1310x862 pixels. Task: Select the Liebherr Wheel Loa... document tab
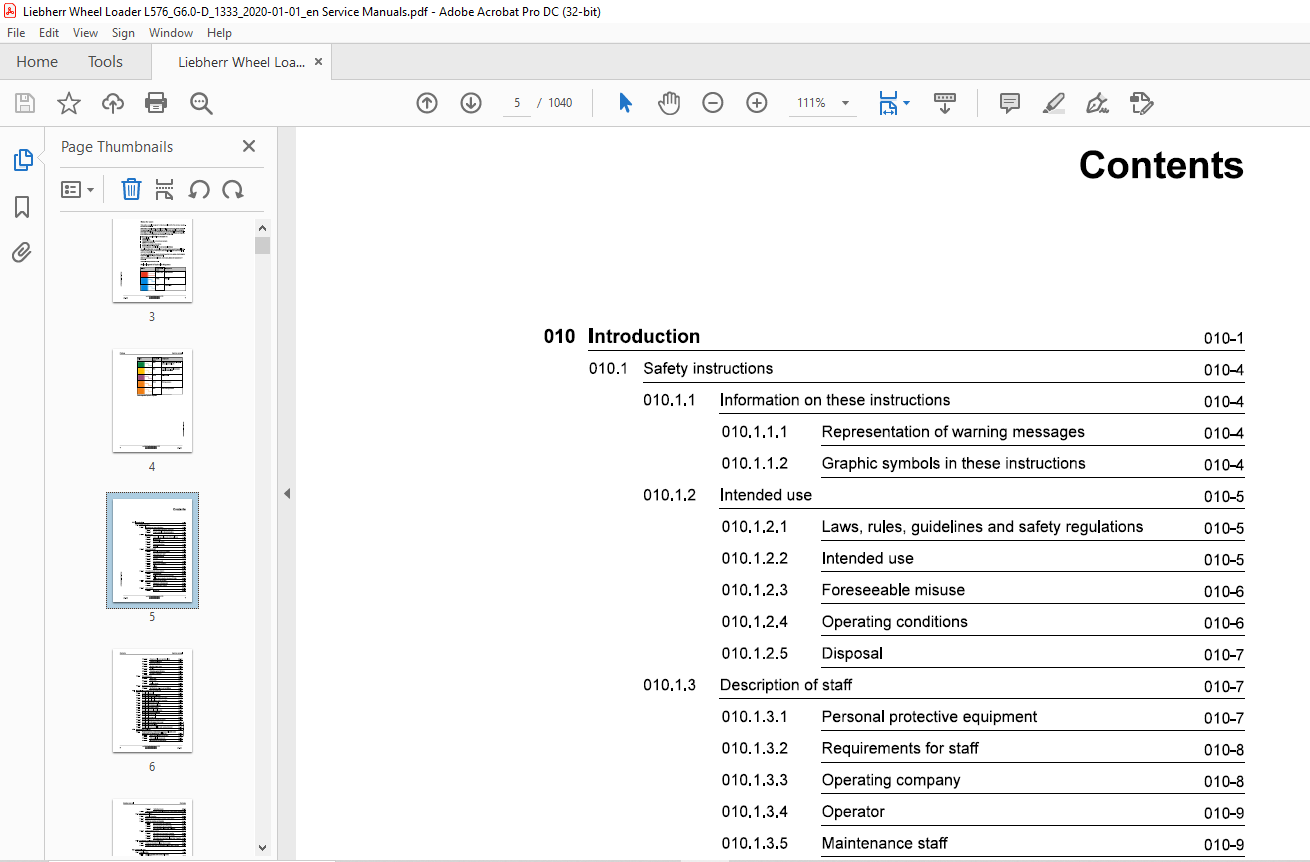[x=241, y=62]
